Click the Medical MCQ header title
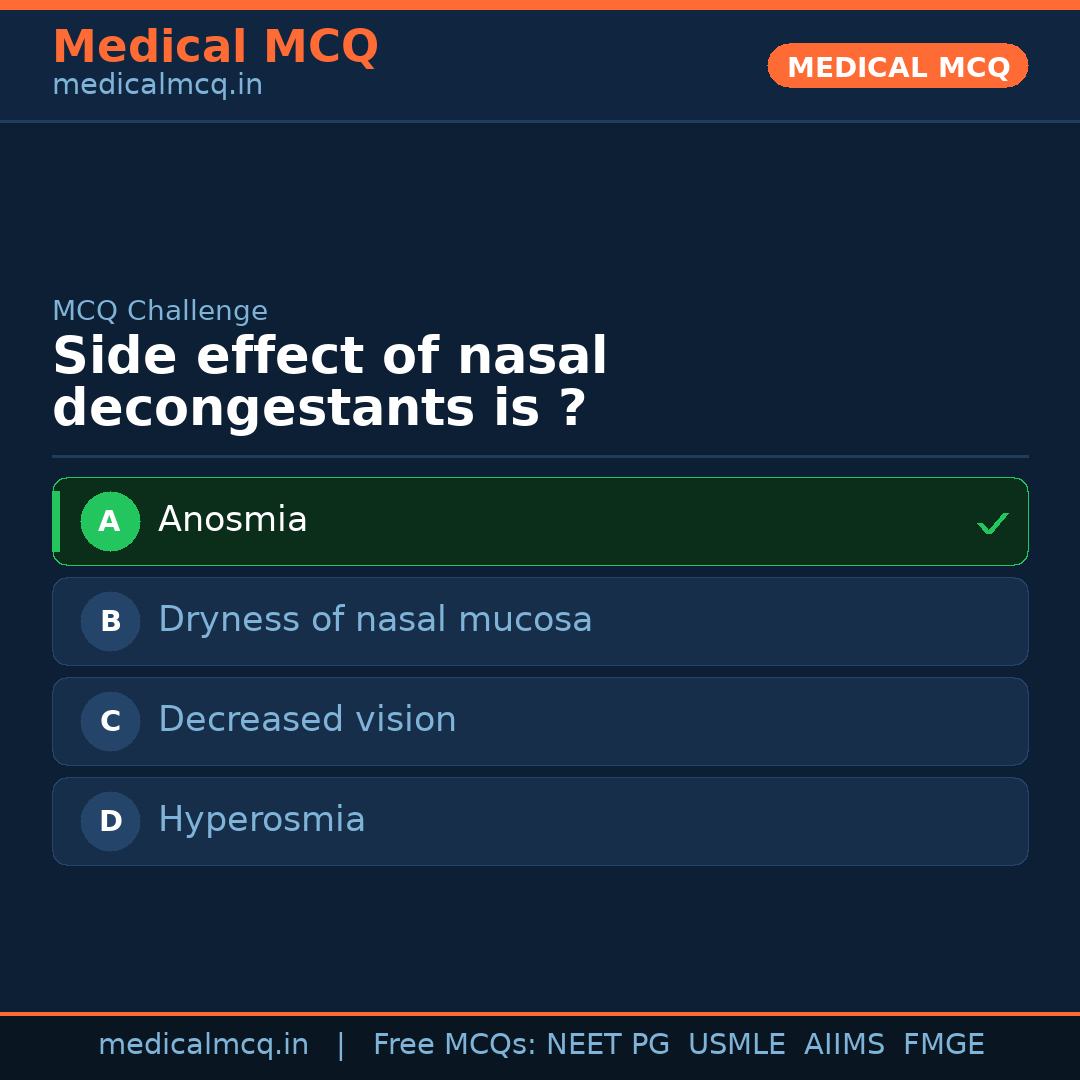1080x1080 pixels. [215, 47]
